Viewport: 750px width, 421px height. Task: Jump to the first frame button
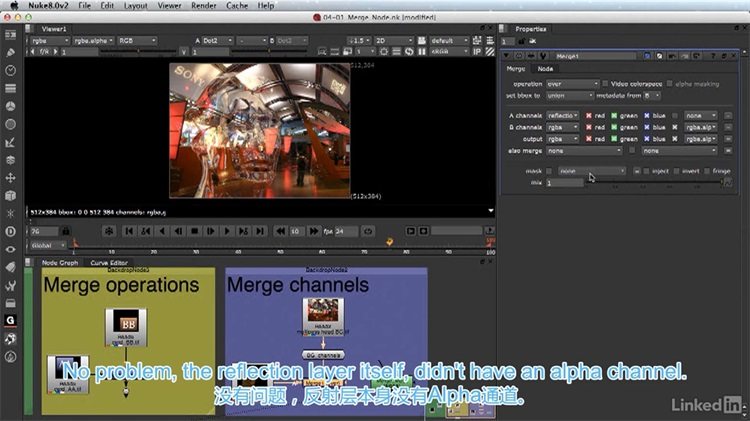tap(129, 231)
